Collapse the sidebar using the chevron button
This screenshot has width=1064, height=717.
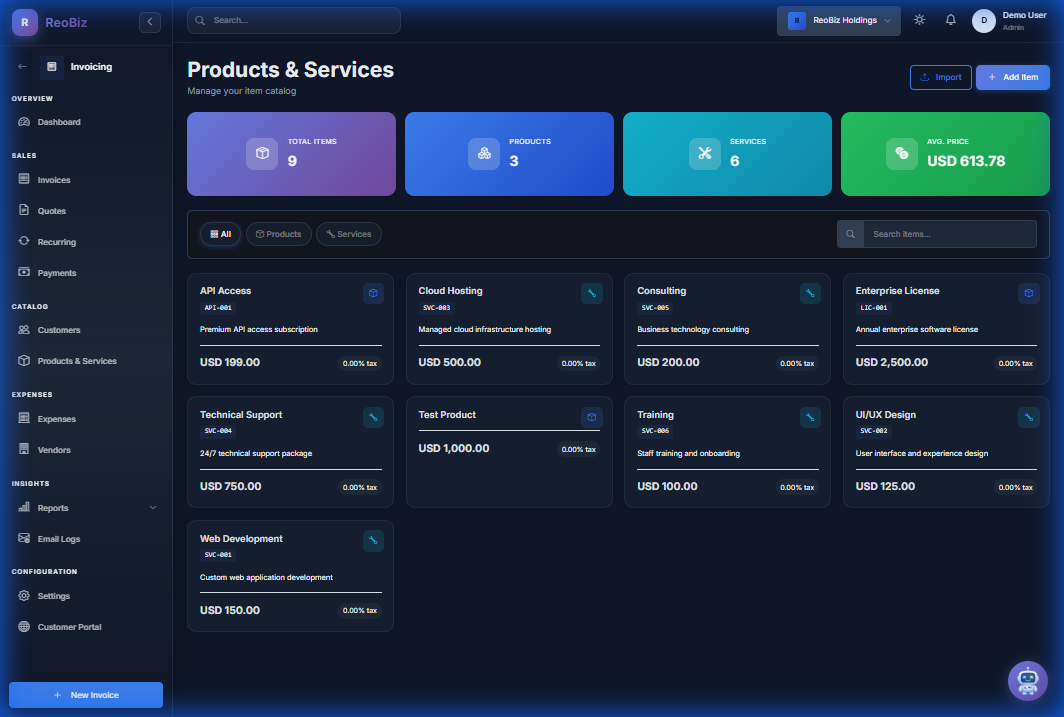coord(150,21)
